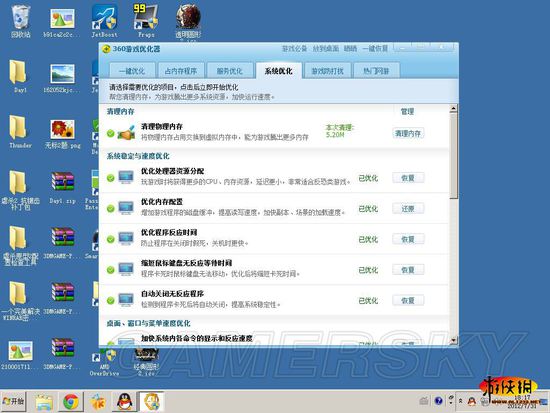This screenshot has height=413, width=550.
Task: Open the 无标题 png image on desktop
Action: click(62, 133)
